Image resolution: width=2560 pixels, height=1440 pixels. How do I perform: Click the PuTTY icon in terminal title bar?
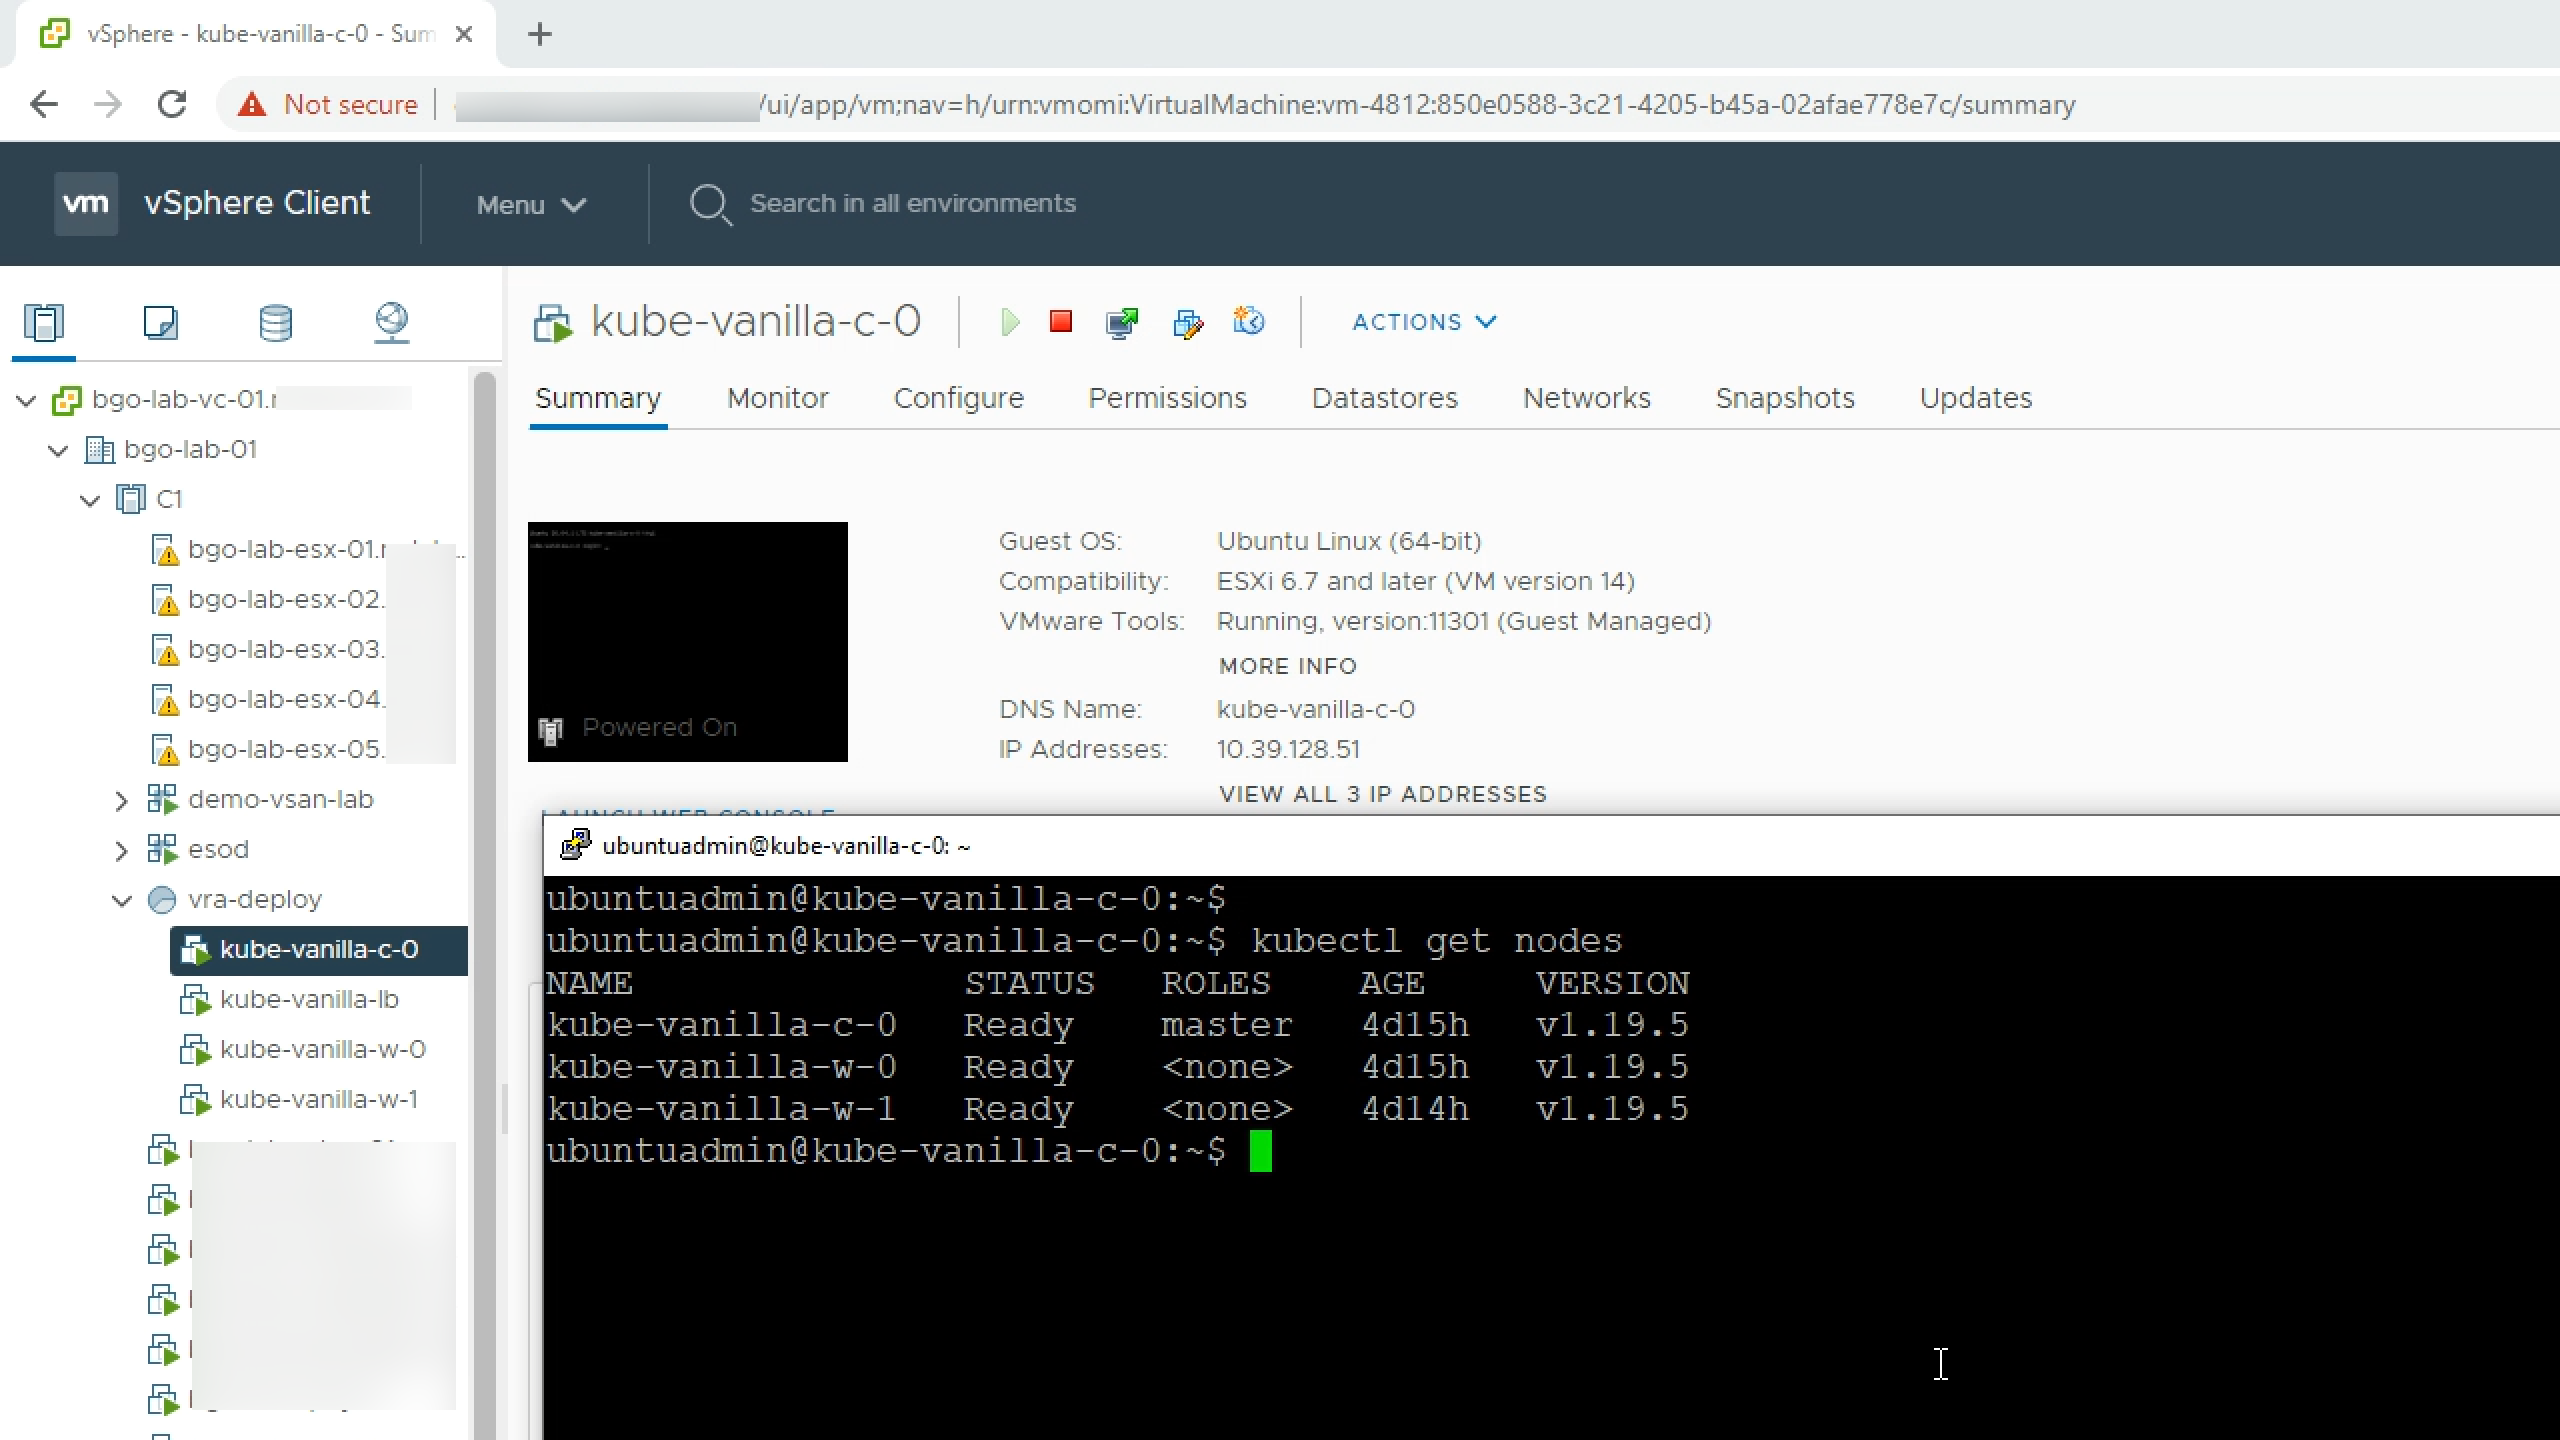tap(575, 845)
